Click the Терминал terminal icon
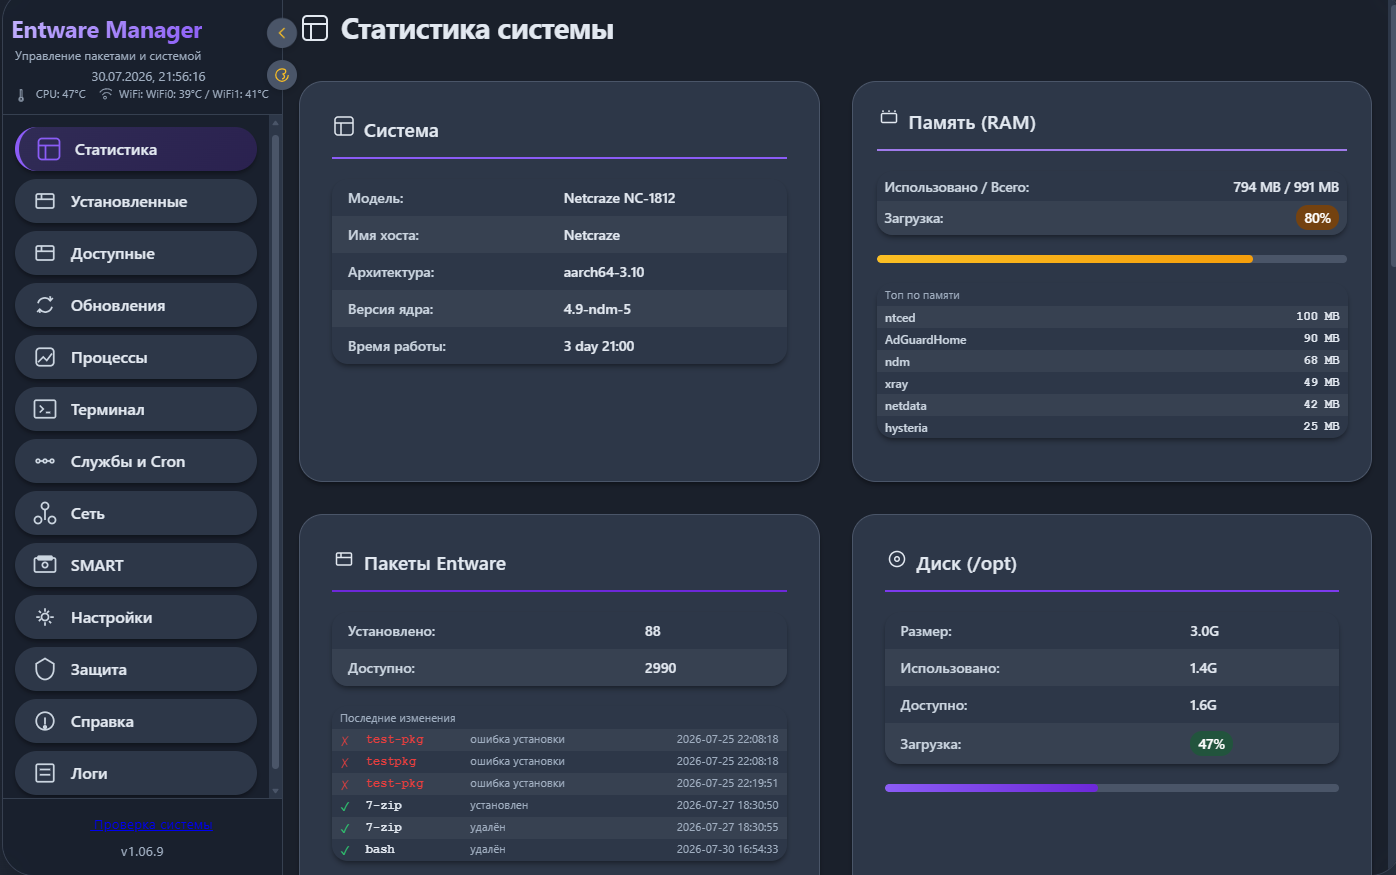The image size is (1396, 875). click(x=45, y=409)
